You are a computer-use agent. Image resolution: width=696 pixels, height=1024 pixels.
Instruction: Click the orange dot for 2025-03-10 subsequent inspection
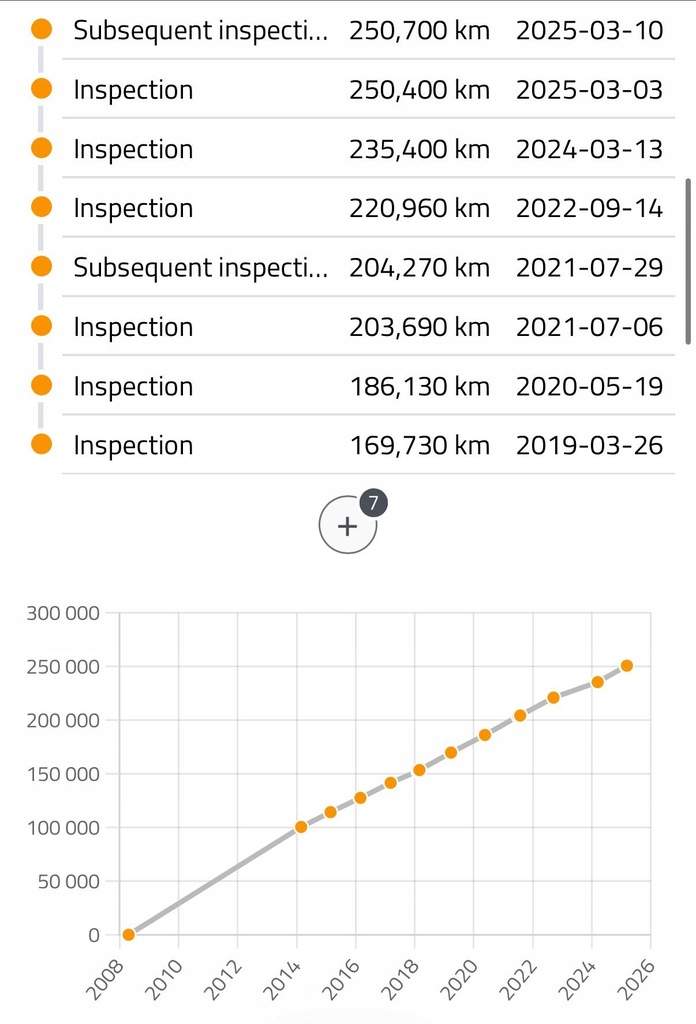(x=42, y=29)
